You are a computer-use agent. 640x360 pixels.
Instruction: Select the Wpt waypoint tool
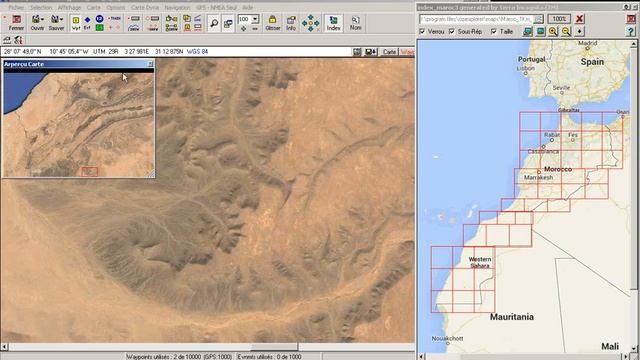(x=76, y=23)
